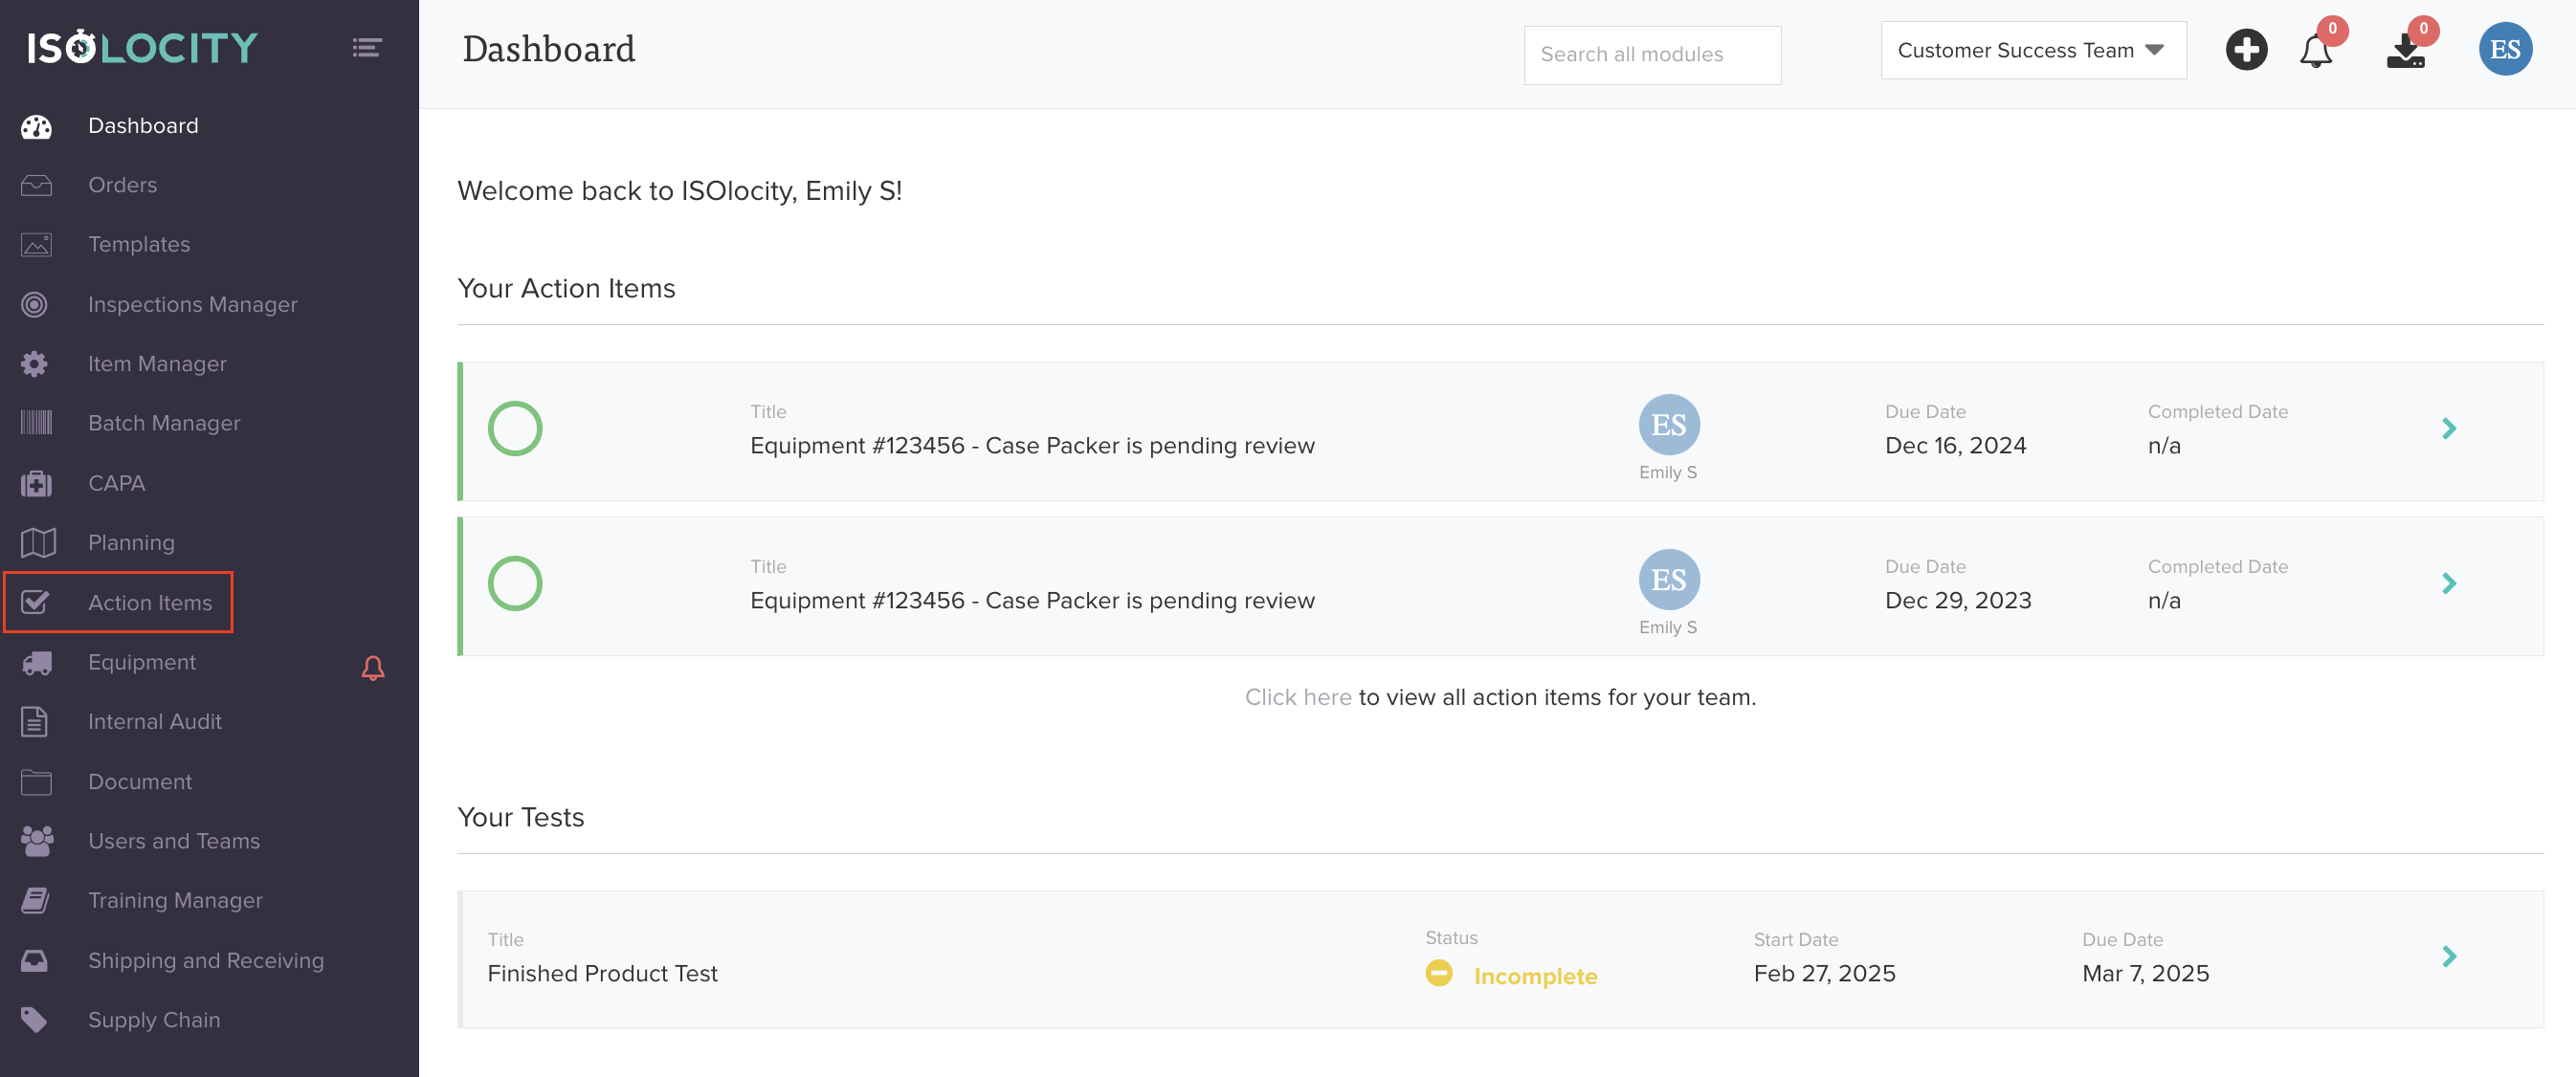Open the Finished Product Test title
Screen dimensions: 2576x1077
602,973
